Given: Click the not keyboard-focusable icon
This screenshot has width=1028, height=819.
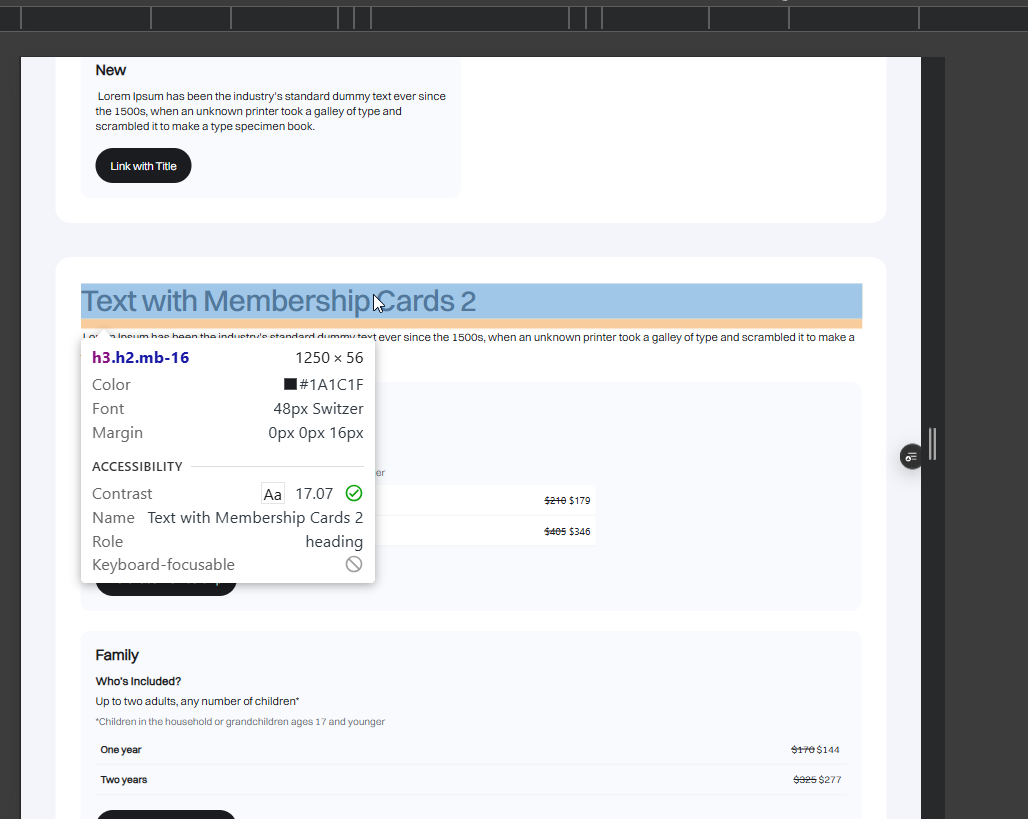Looking at the screenshot, I should click(x=353, y=564).
